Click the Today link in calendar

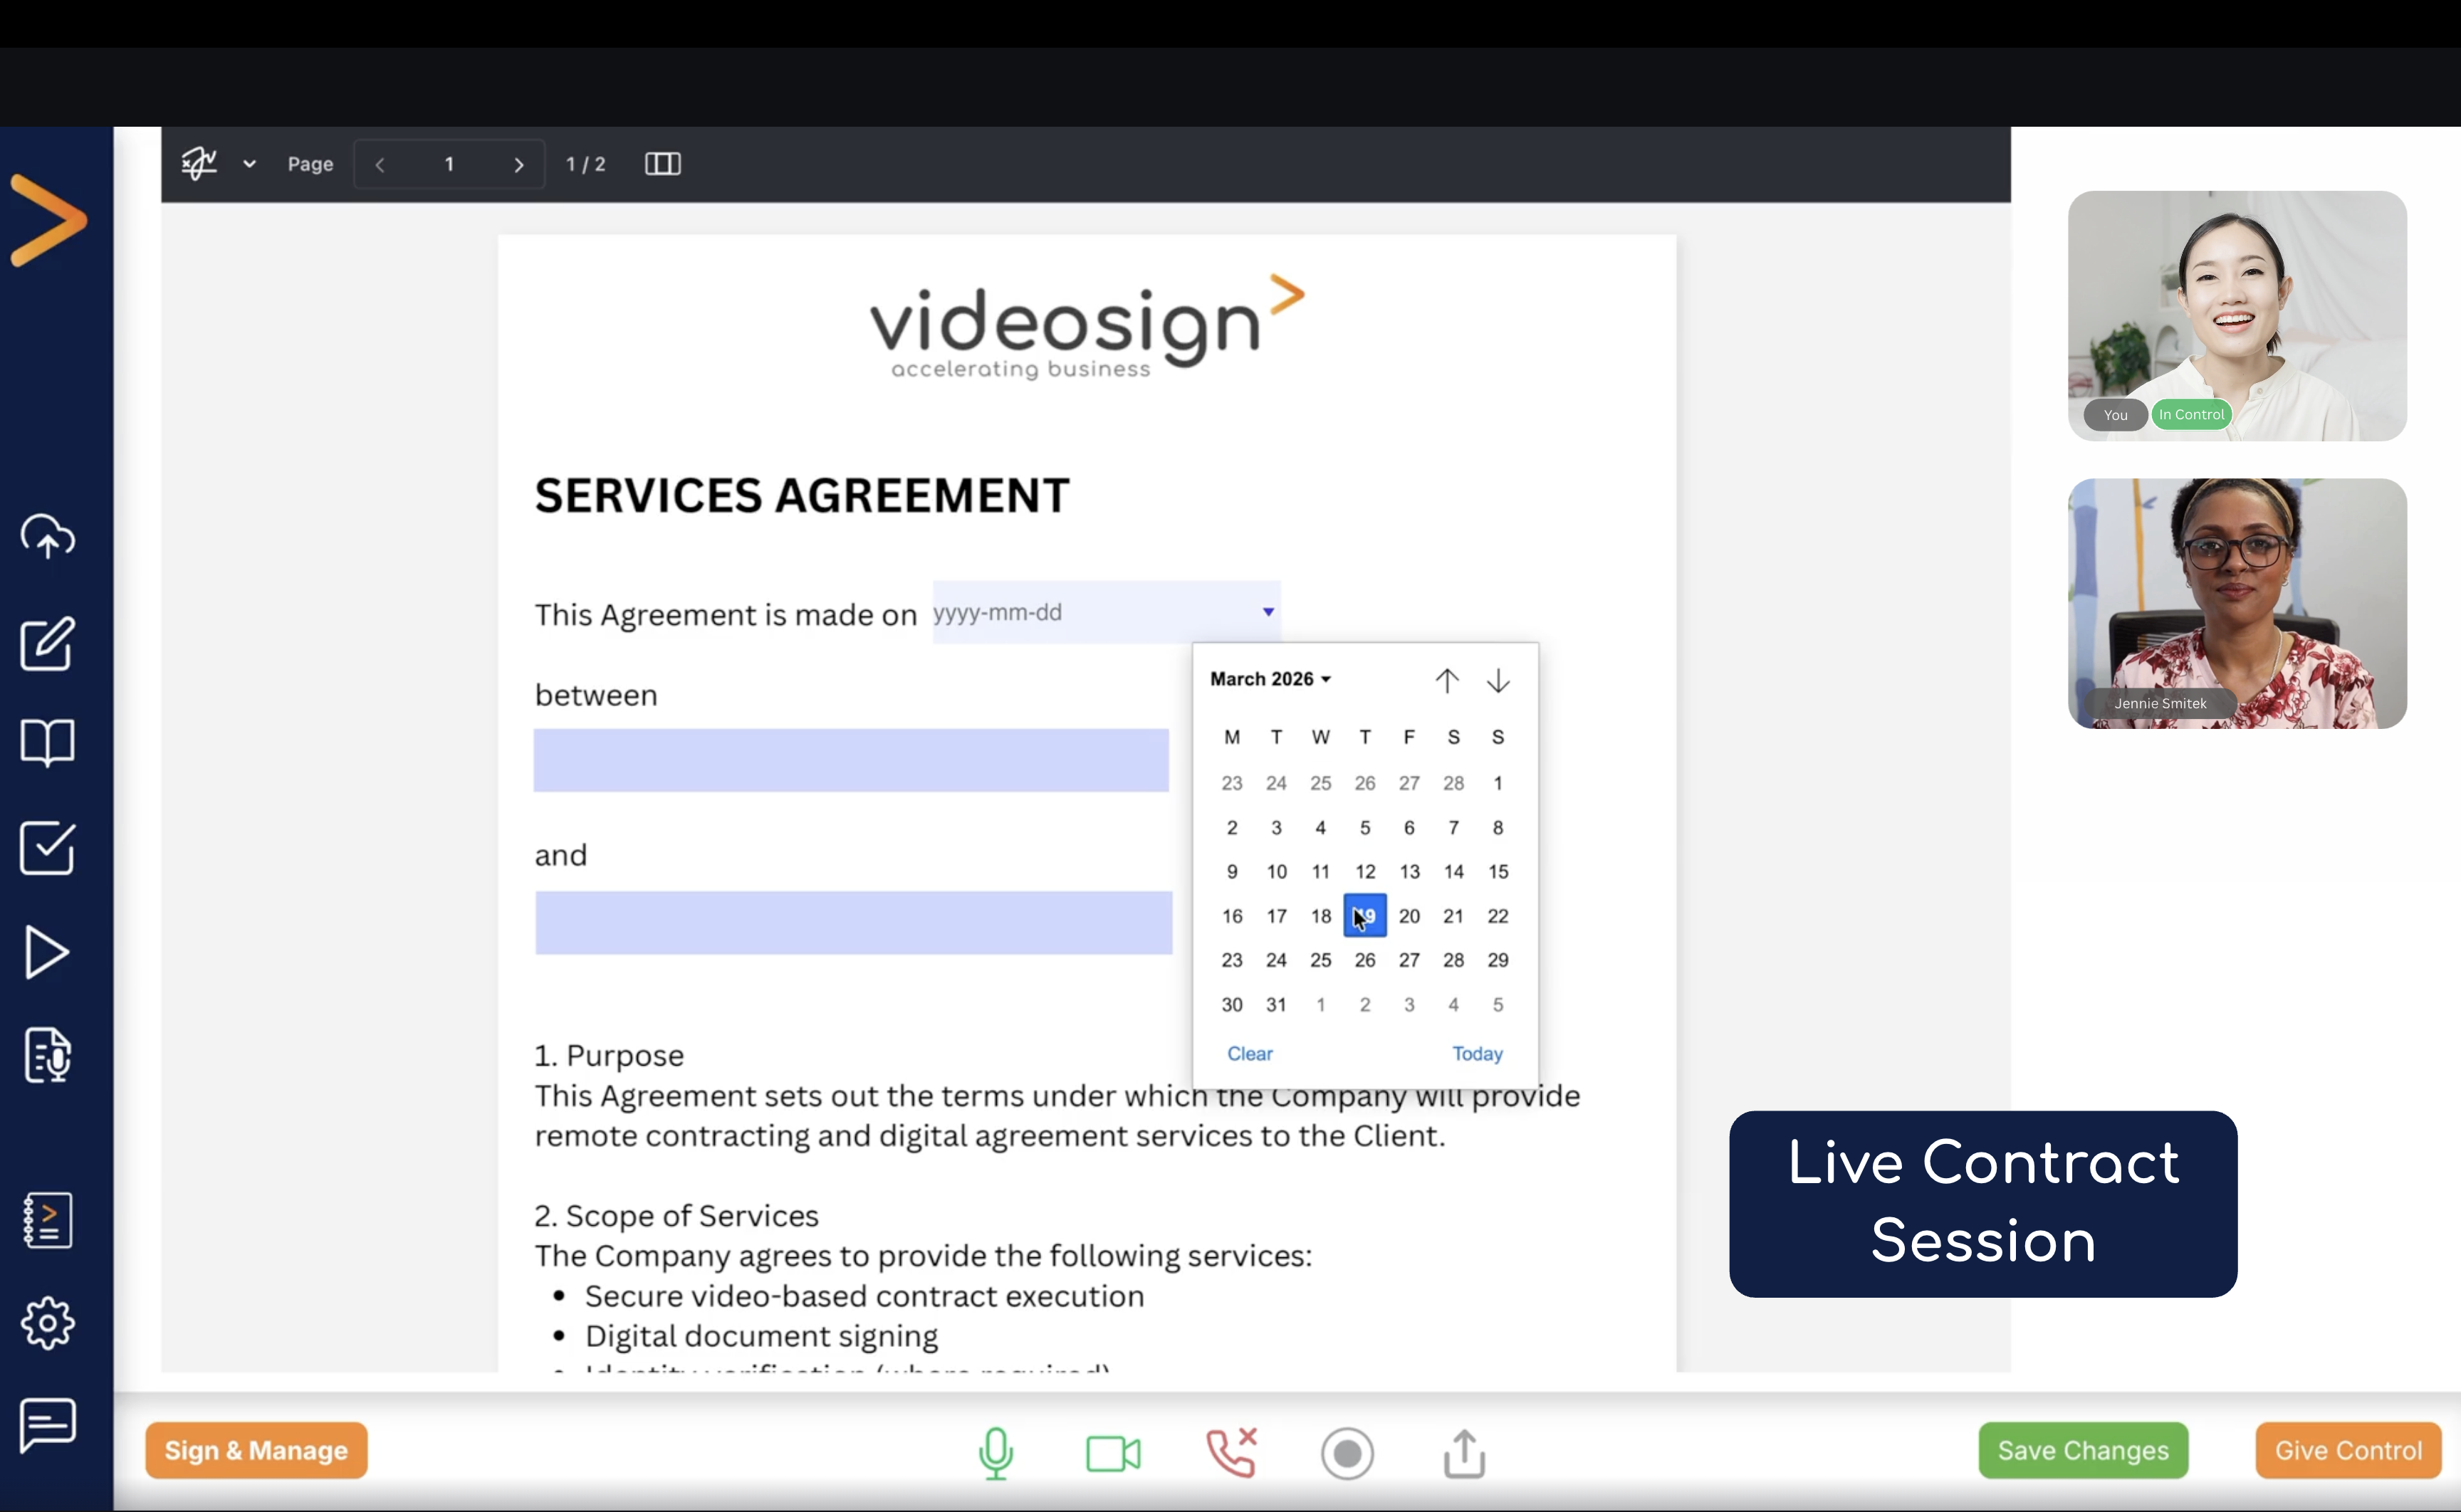tap(1477, 1054)
